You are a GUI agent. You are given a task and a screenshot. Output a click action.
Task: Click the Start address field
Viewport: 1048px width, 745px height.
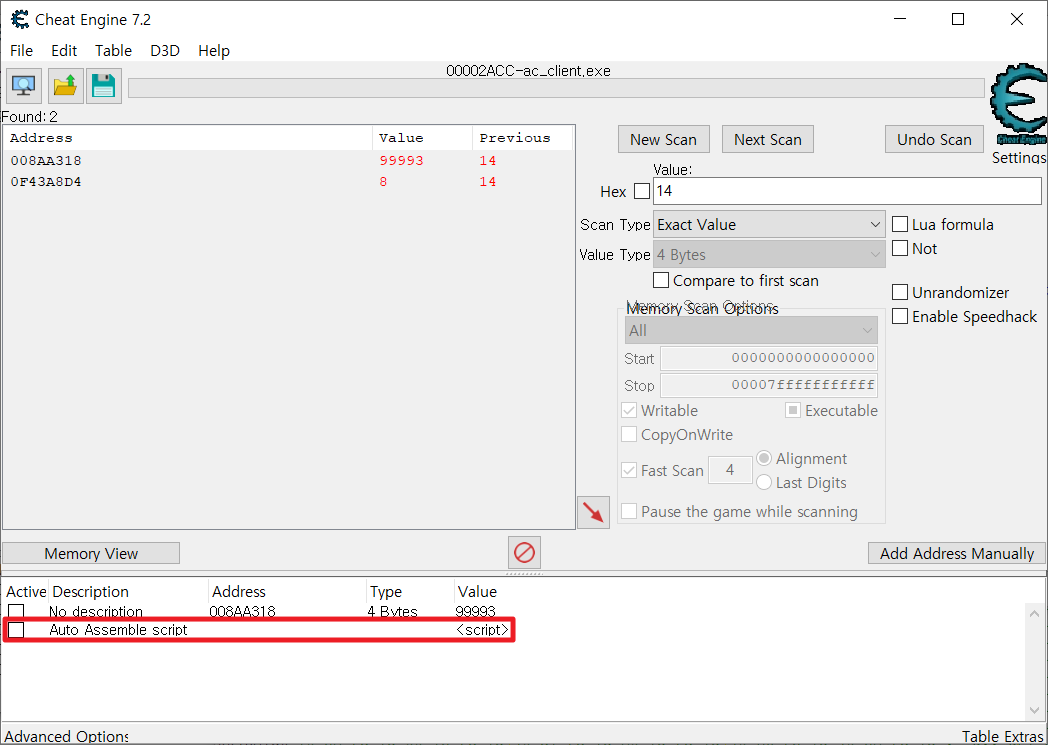[x=769, y=358]
